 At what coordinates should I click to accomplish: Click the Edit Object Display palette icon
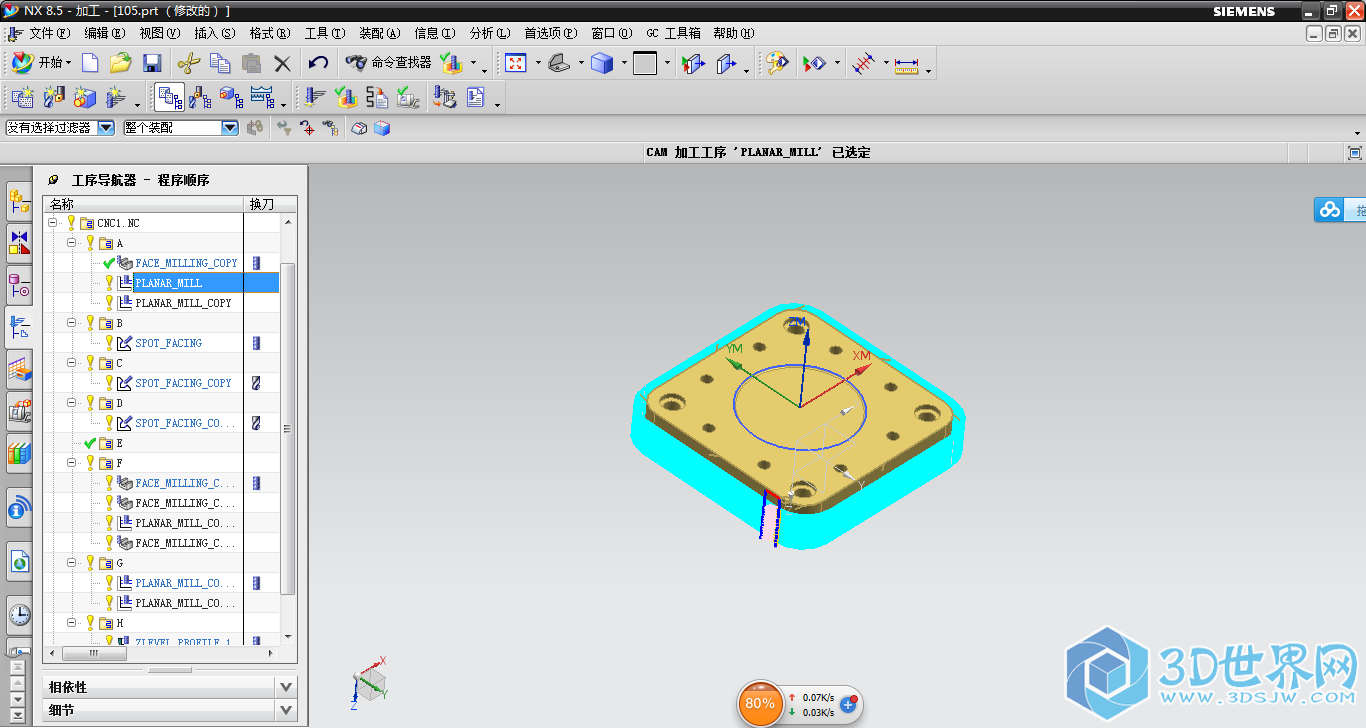point(776,63)
